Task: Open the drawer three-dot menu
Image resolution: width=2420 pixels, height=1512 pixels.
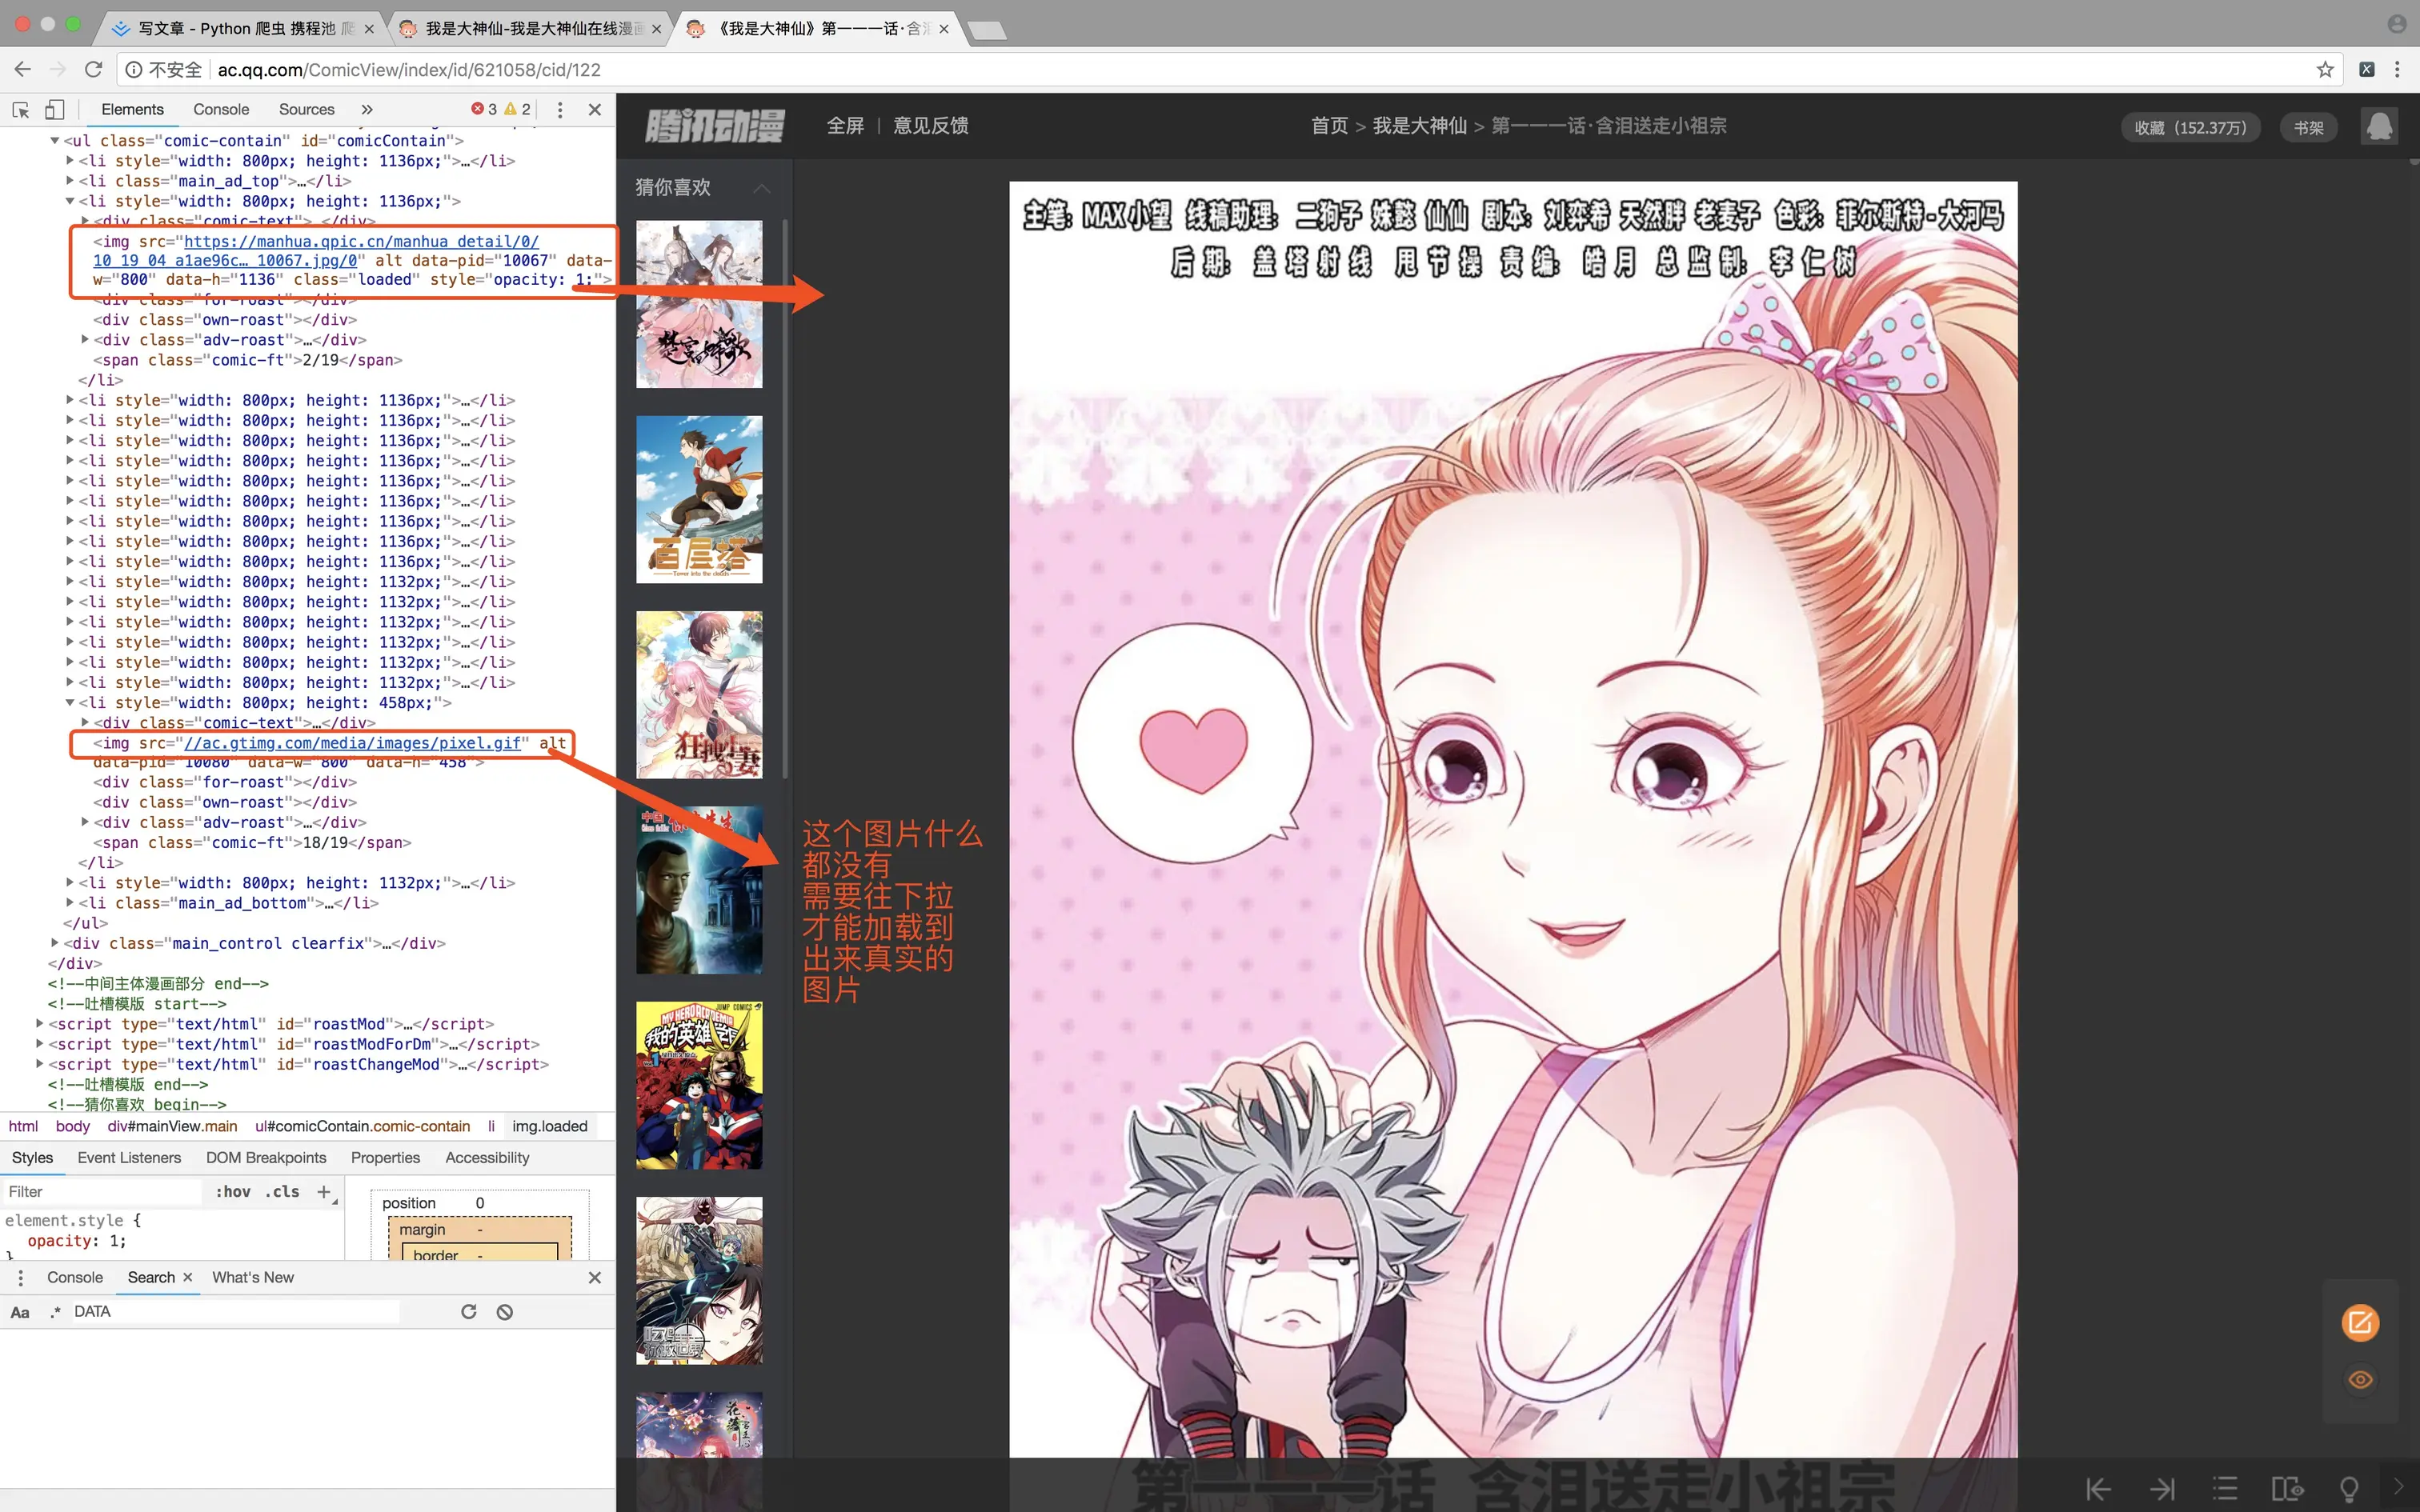Action: 20,1277
